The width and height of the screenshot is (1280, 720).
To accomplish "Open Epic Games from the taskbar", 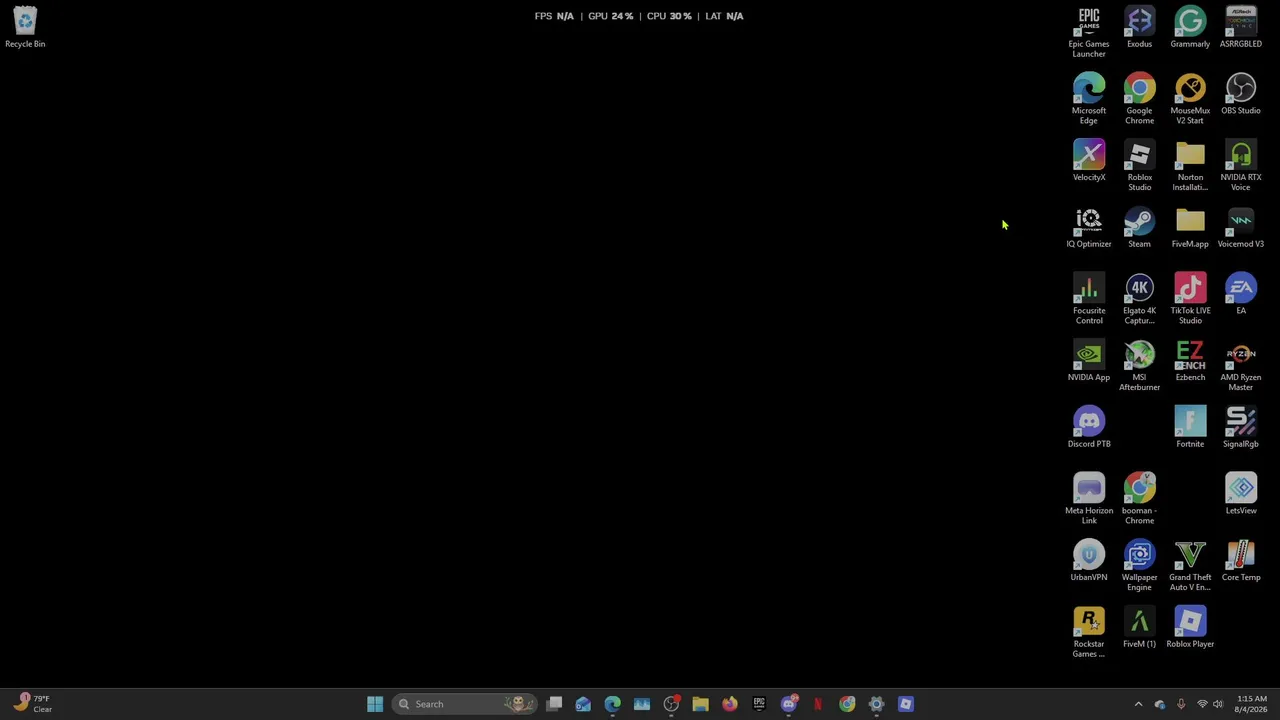I will click(759, 704).
